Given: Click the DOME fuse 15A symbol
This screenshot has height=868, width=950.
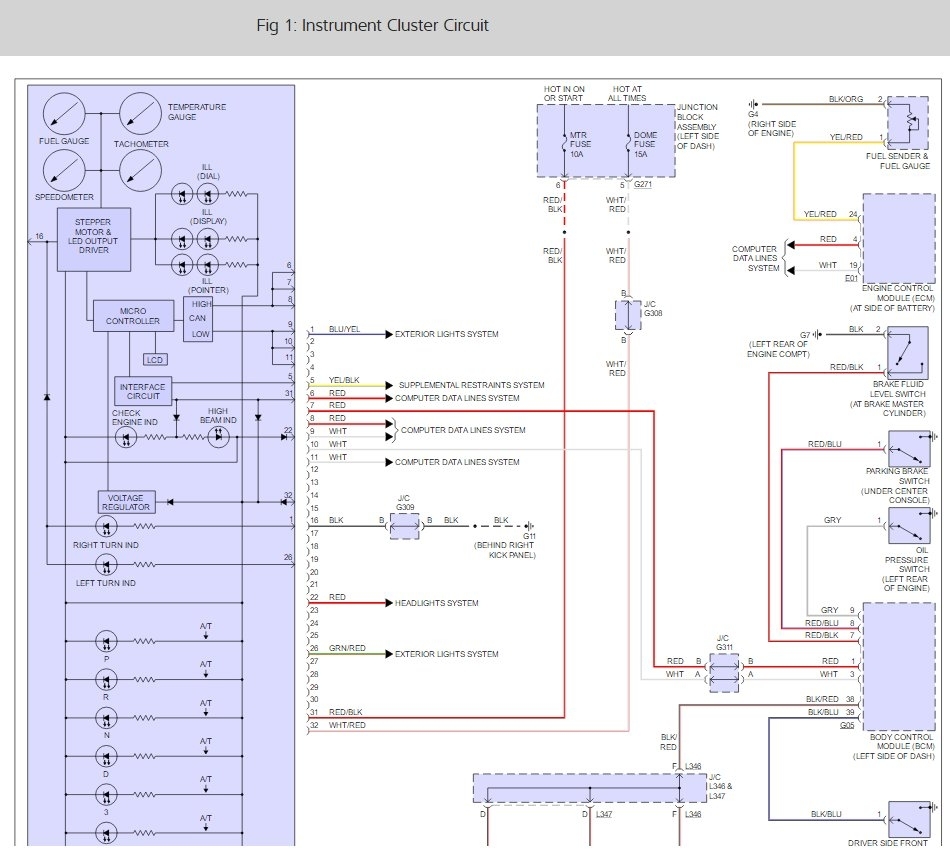Looking at the screenshot, I should click(x=628, y=143).
